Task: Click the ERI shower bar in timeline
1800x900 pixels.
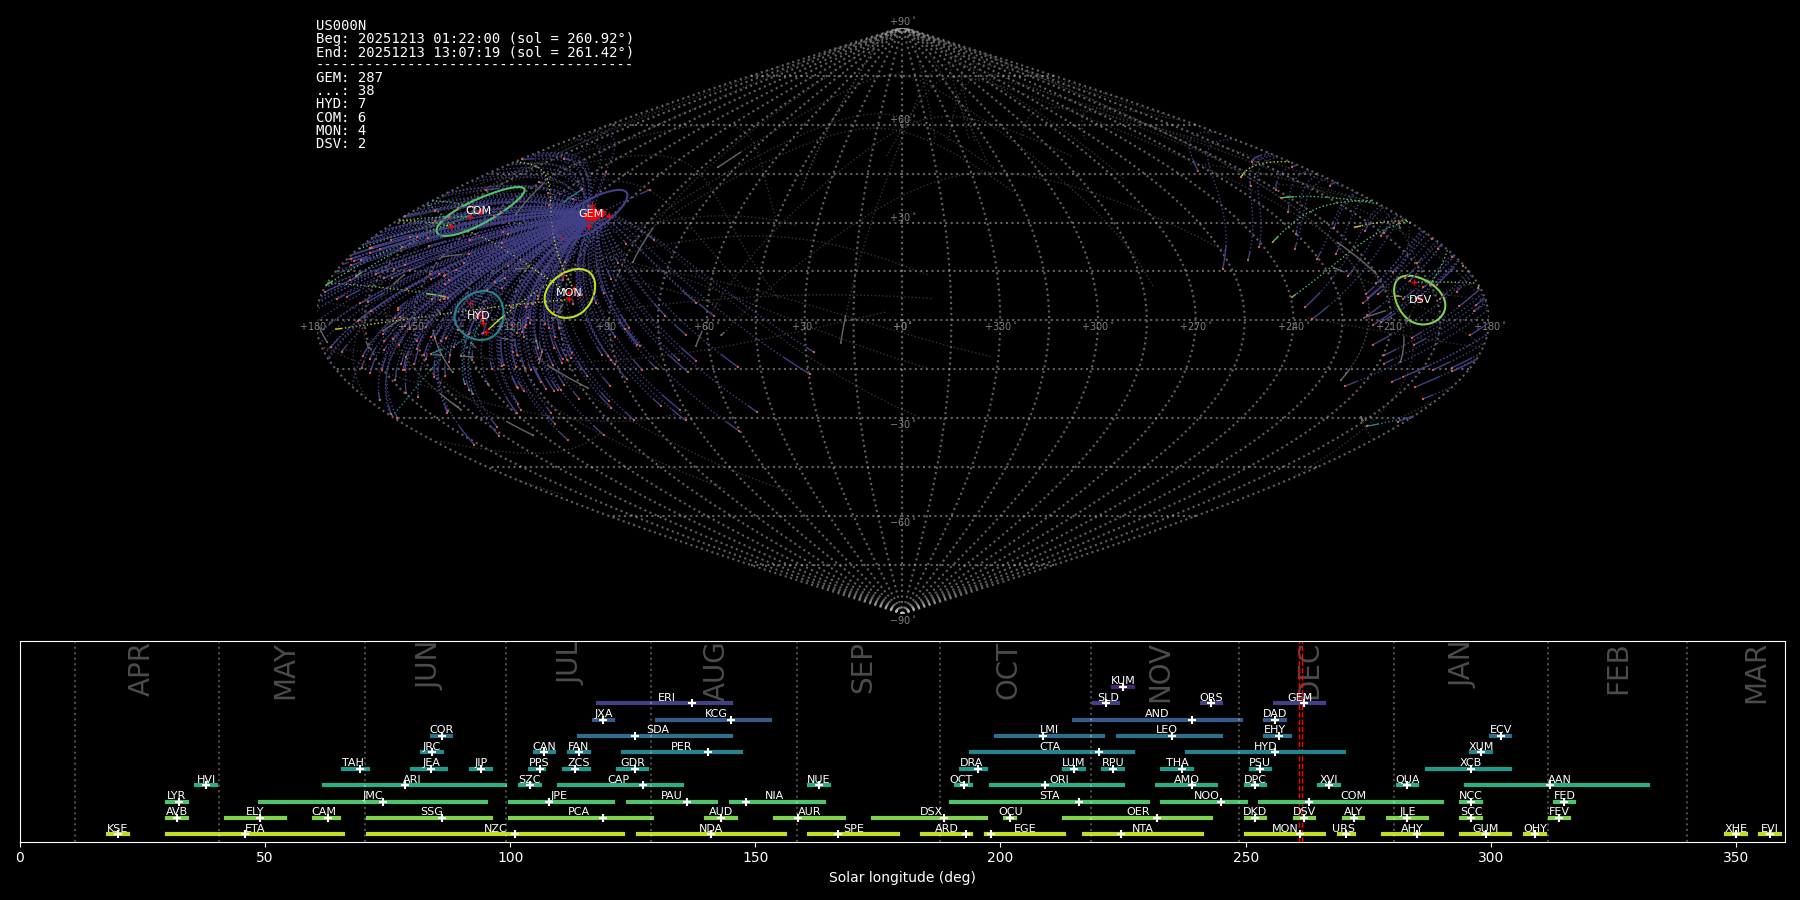Action: (664, 703)
